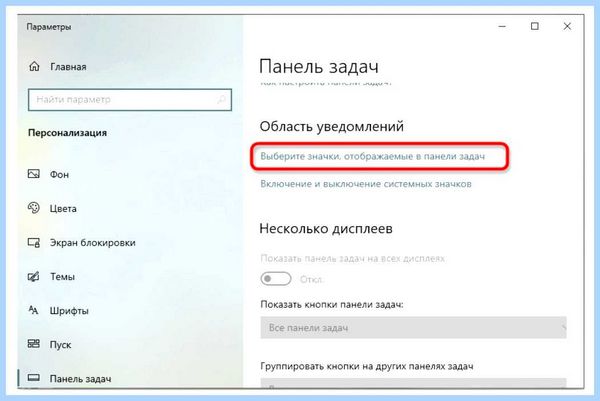This screenshot has height=401, width=600.
Task: Click the Панель задач page title
Action: [319, 67]
